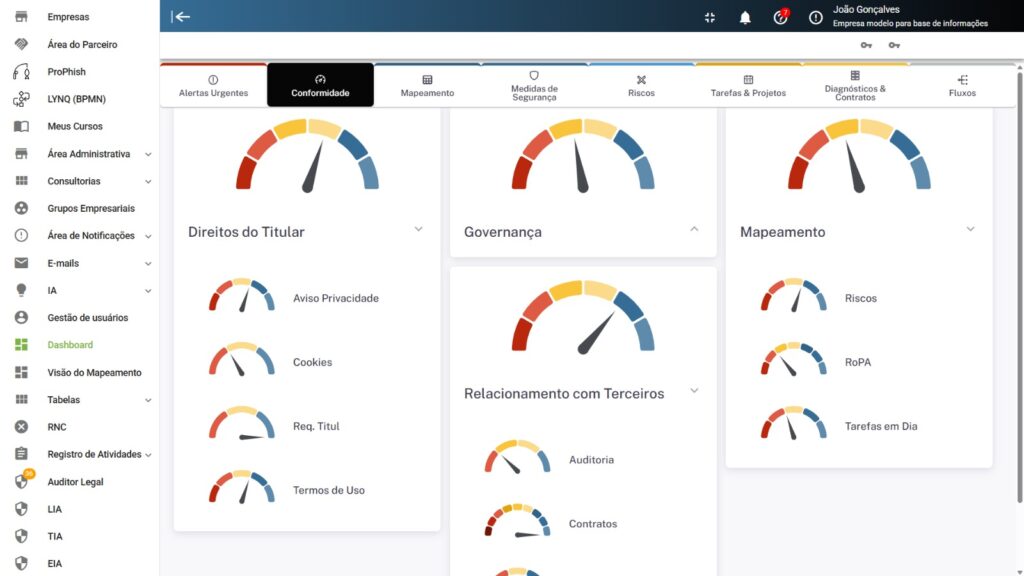Open Visão do Mapeamento link
Image resolution: width=1024 pixels, height=576 pixels.
point(94,373)
